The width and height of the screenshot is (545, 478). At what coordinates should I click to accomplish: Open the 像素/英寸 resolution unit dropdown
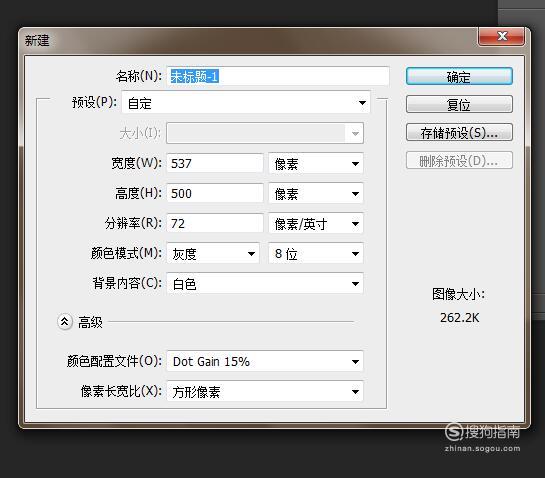[316, 224]
